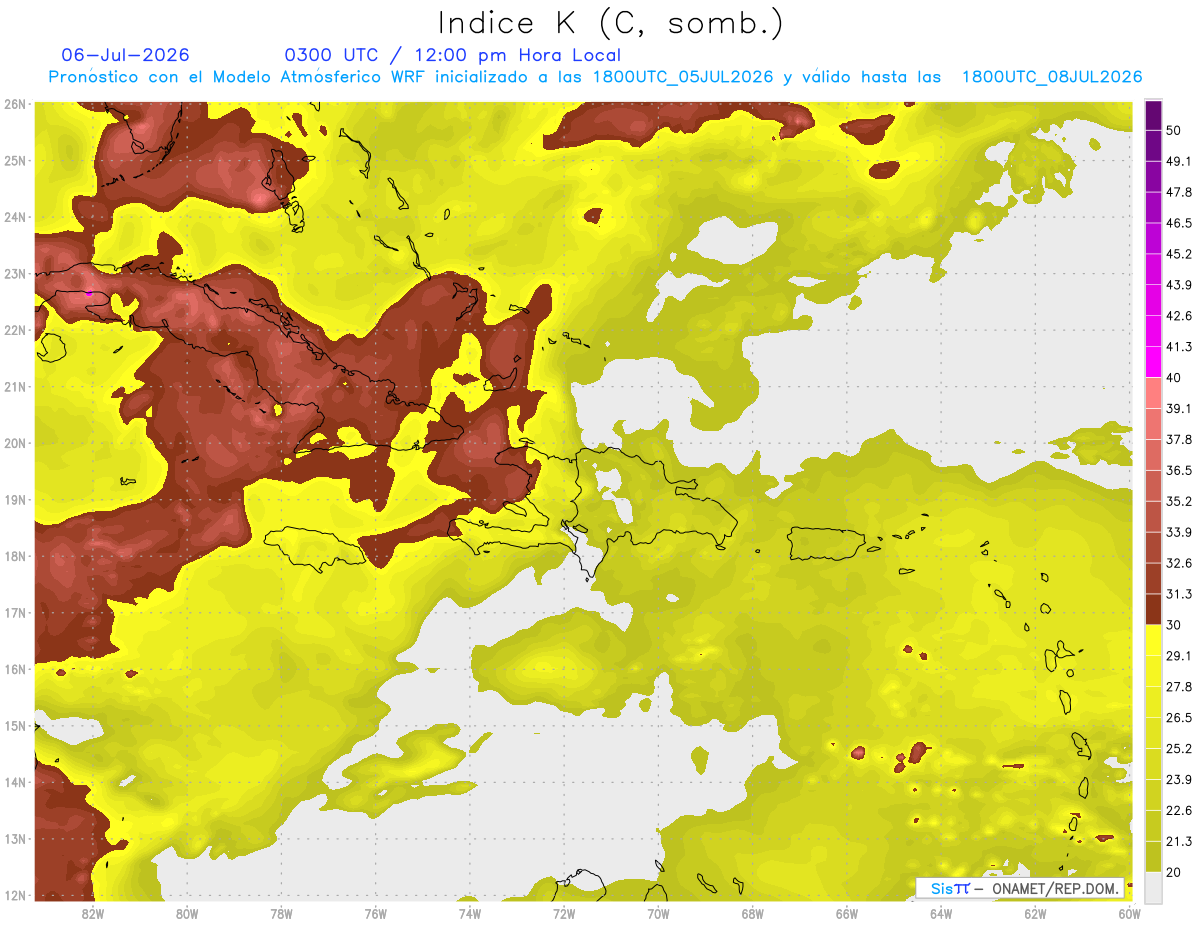Click the colorbar value "50"
The width and height of the screenshot is (1200, 927).
[1173, 130]
